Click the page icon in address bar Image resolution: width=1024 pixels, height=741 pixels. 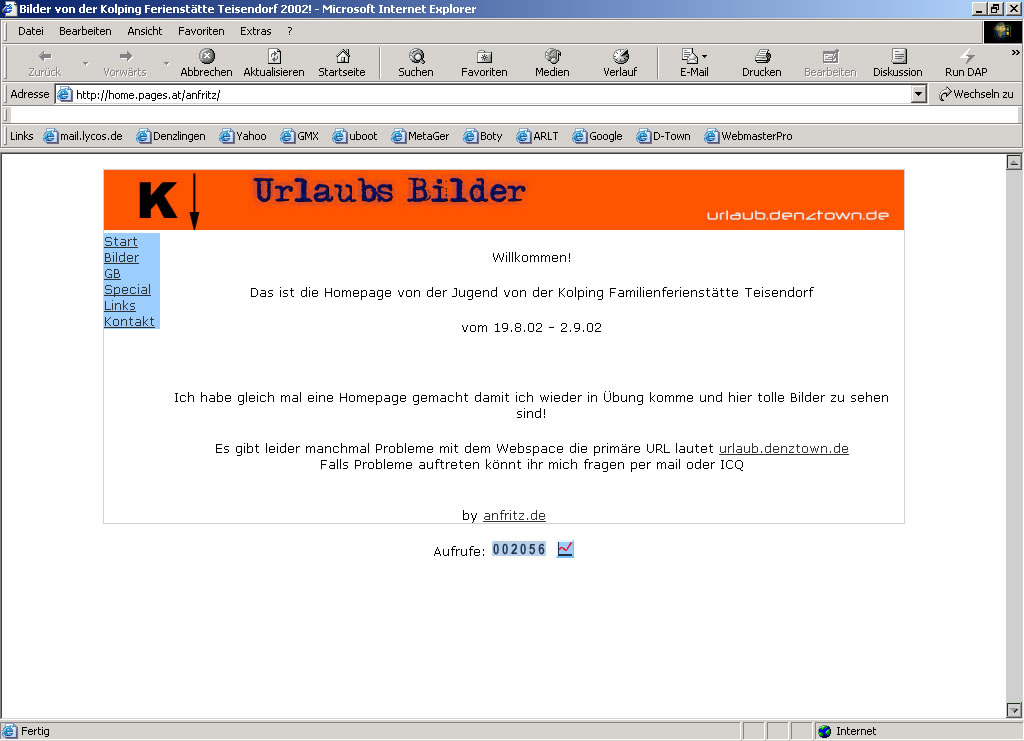tap(64, 95)
